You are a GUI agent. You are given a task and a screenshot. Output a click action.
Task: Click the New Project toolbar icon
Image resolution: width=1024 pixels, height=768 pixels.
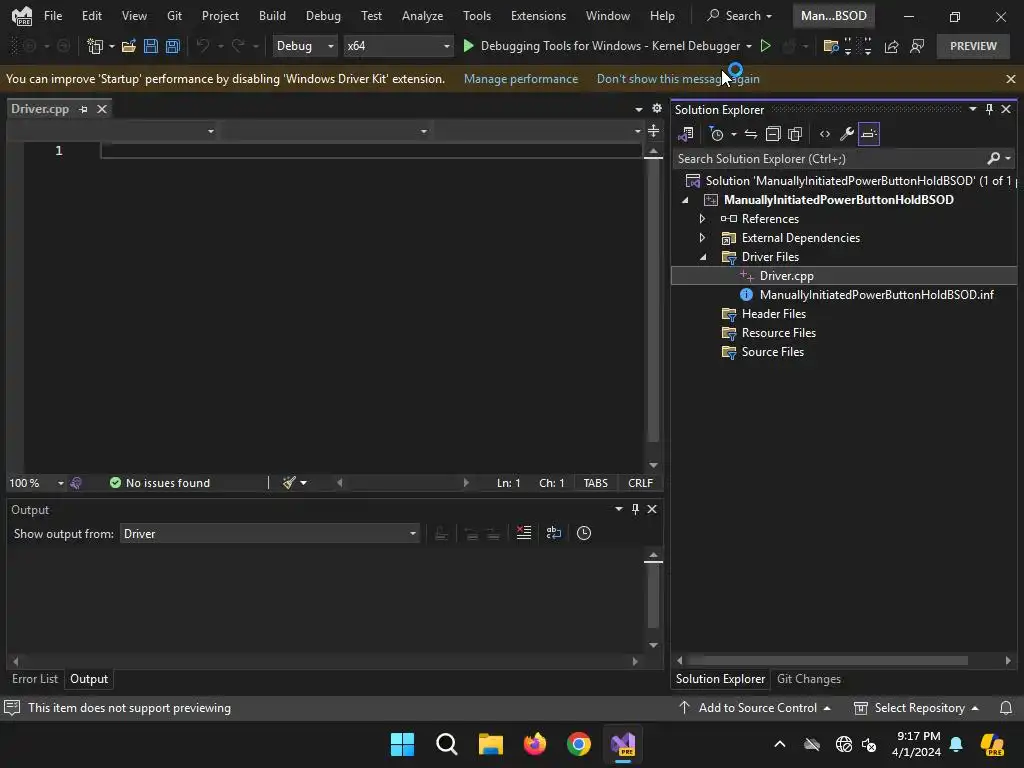tap(95, 46)
